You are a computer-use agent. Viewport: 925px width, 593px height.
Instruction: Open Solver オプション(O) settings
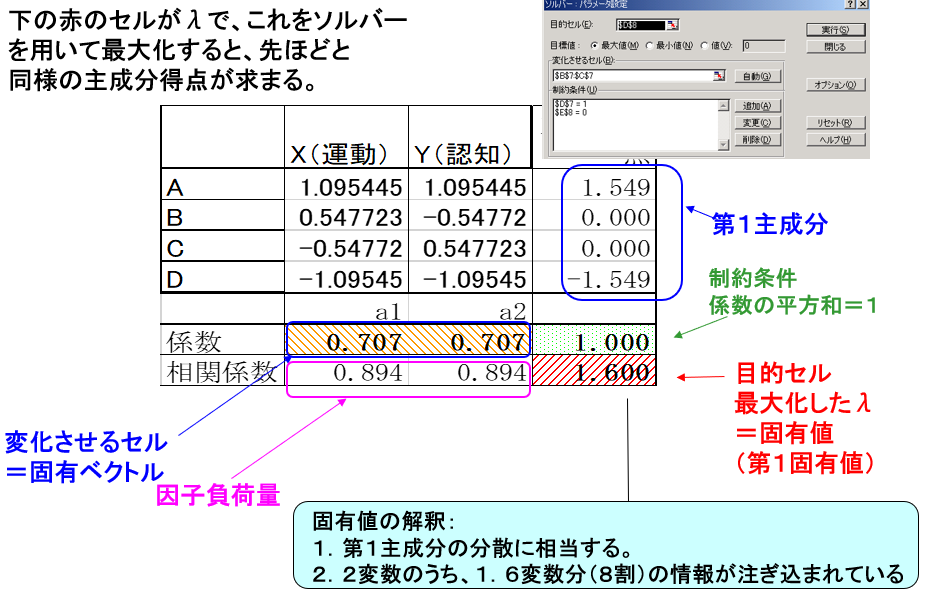(835, 85)
